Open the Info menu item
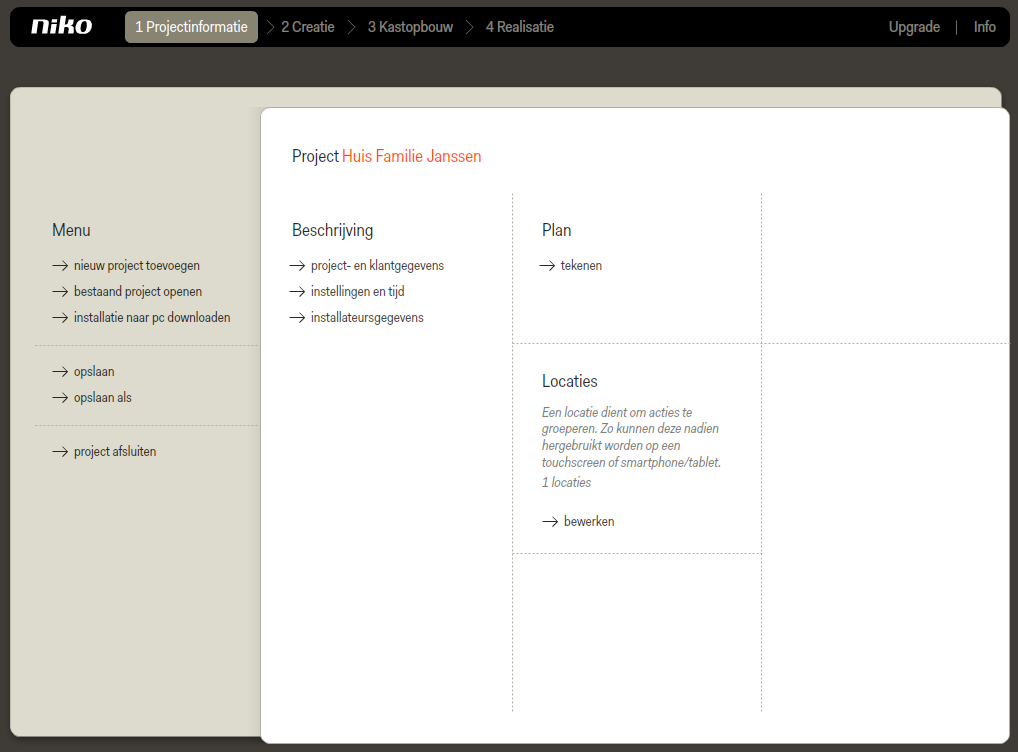Image resolution: width=1018 pixels, height=752 pixels. coord(984,27)
